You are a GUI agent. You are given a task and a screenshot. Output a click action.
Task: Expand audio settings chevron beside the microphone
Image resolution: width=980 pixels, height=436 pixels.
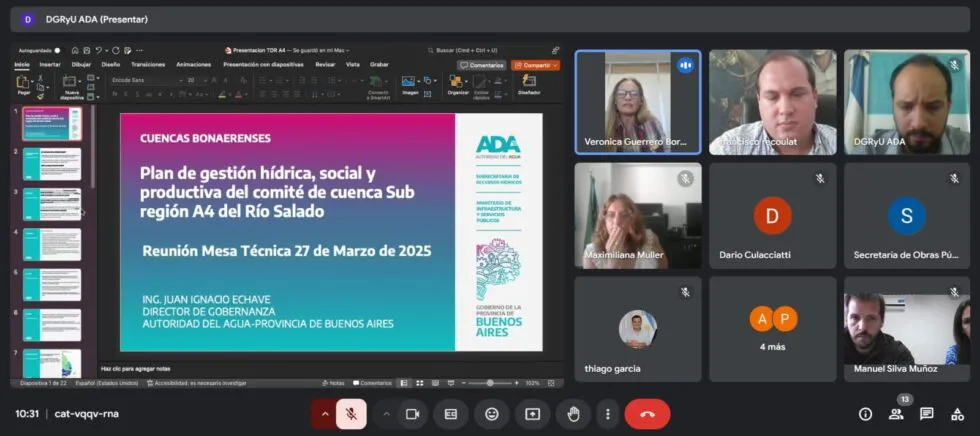coord(324,414)
